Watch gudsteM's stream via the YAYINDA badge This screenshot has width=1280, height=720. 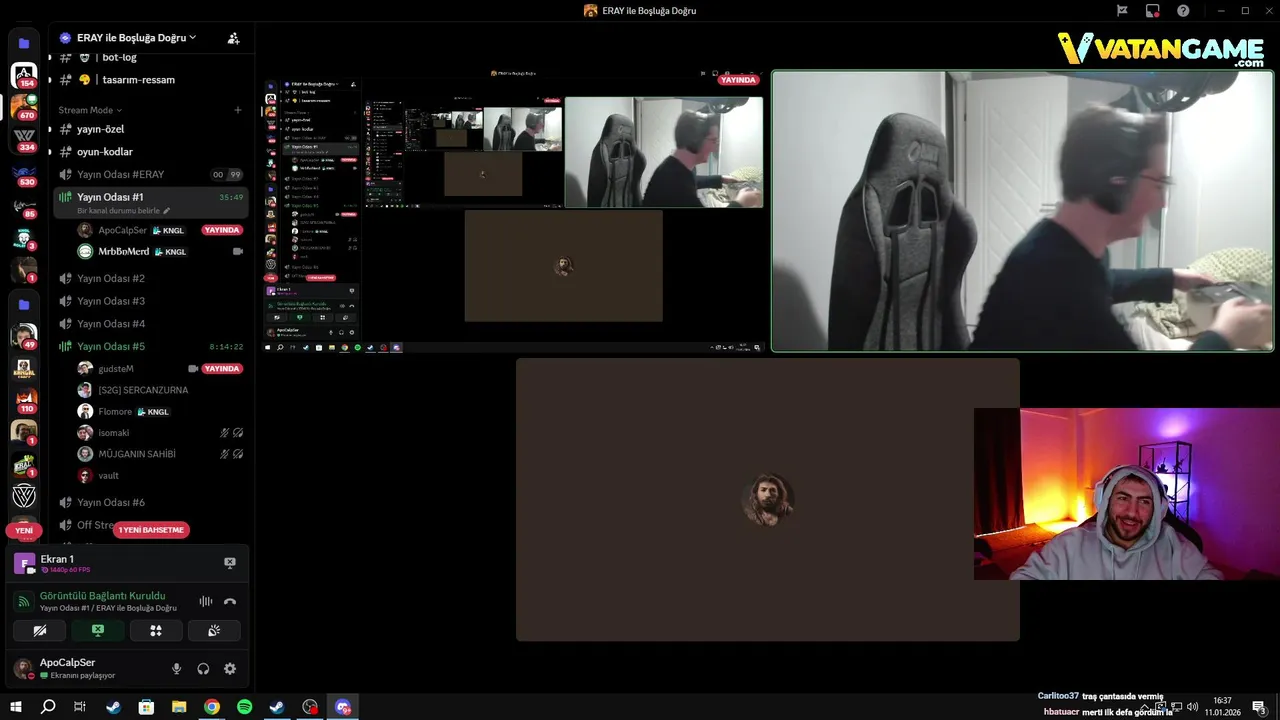(x=222, y=368)
